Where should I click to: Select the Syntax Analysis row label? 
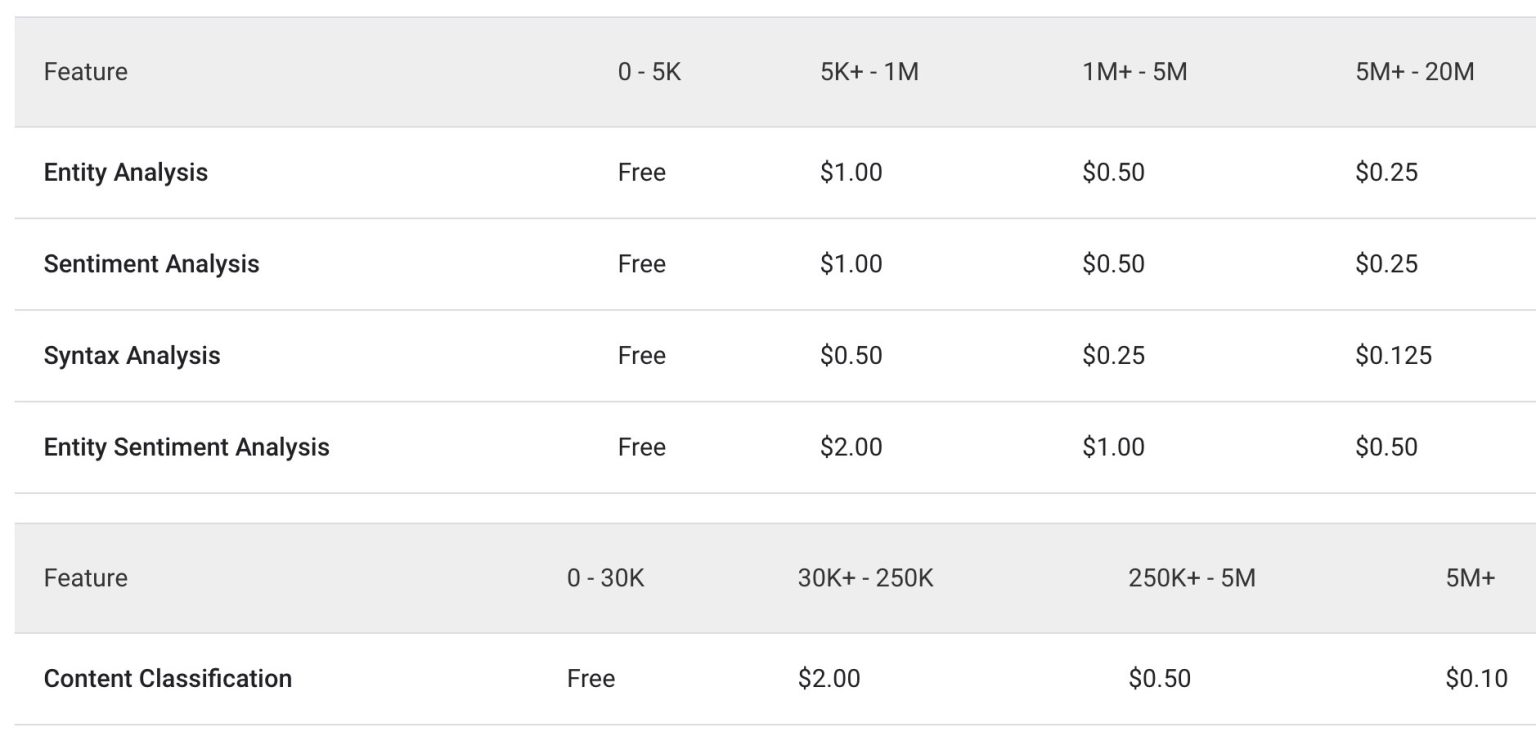point(132,356)
